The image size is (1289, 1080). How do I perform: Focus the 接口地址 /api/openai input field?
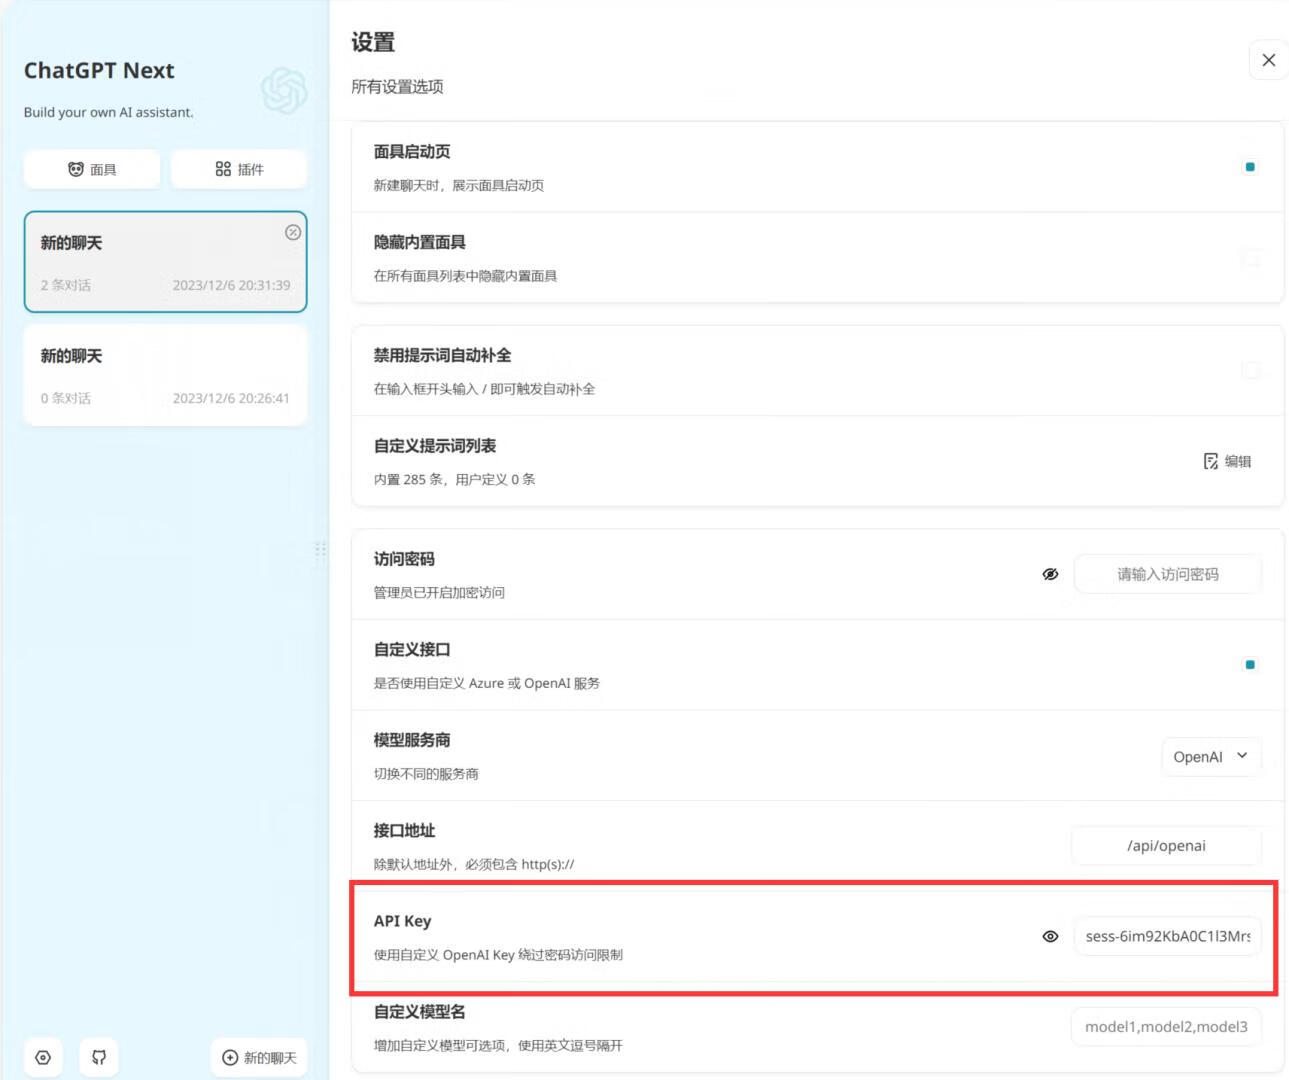pos(1166,846)
